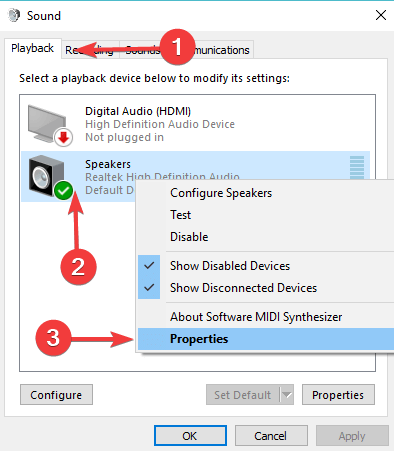The width and height of the screenshot is (394, 451).
Task: Click the red not-plugged-in arrow badge
Action: click(63, 137)
